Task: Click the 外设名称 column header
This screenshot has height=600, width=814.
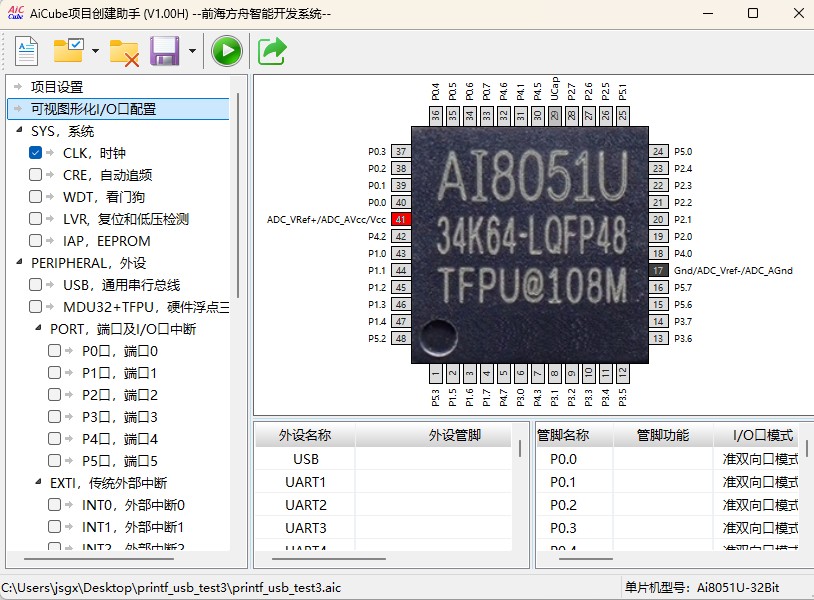Action: 305,435
